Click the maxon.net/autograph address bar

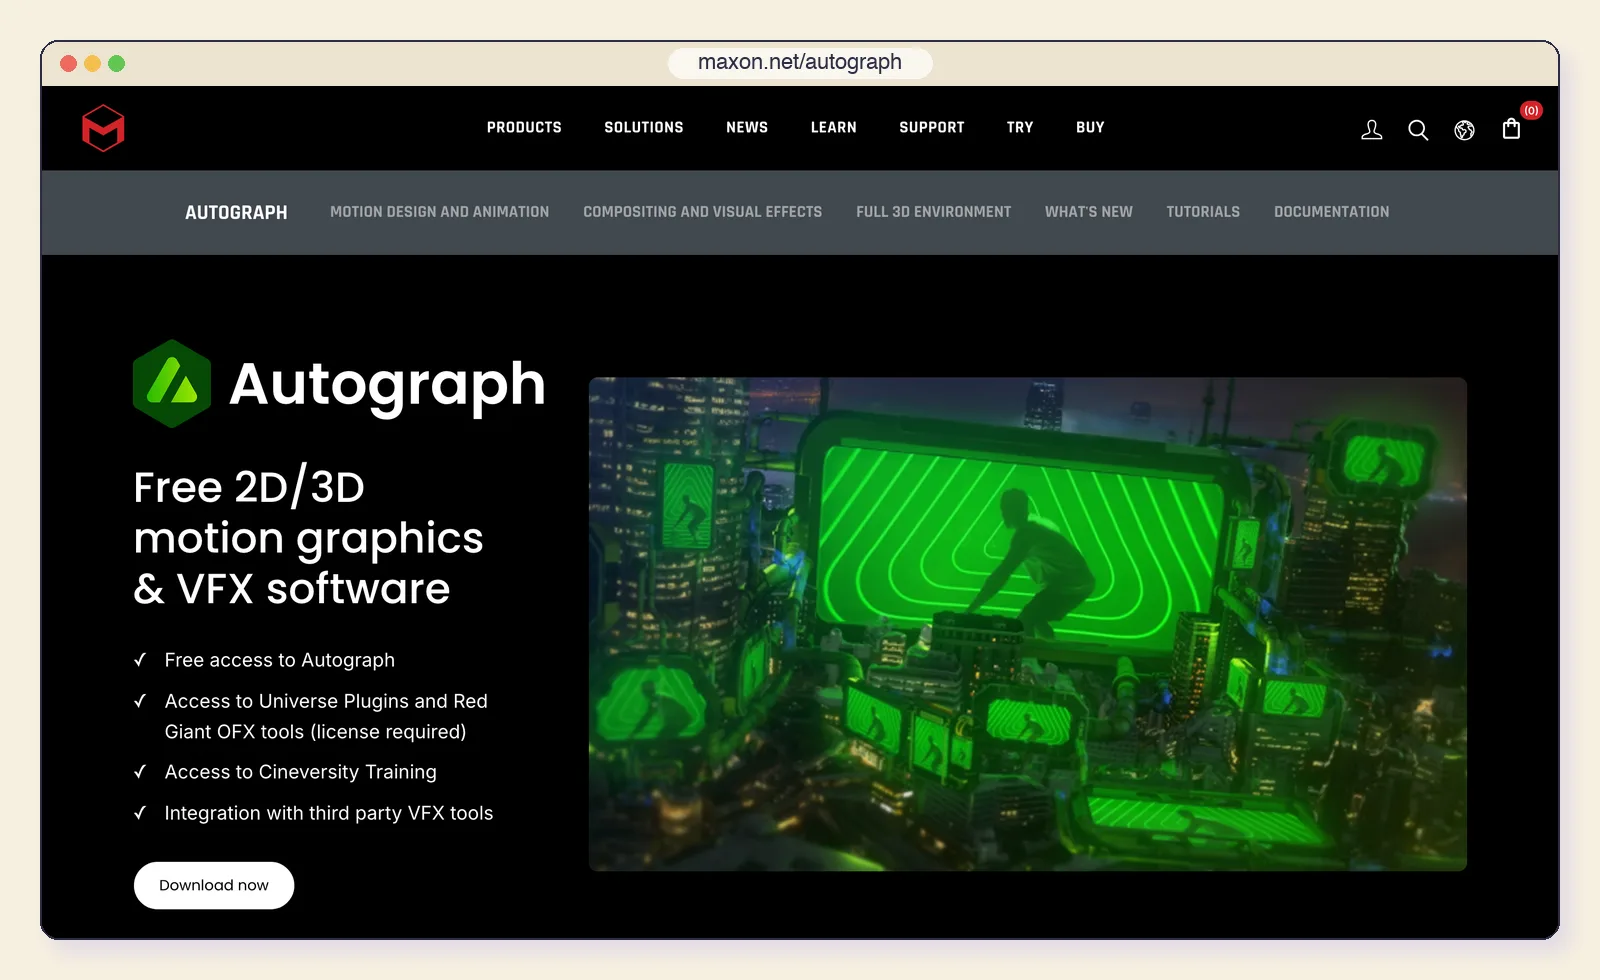coord(800,63)
